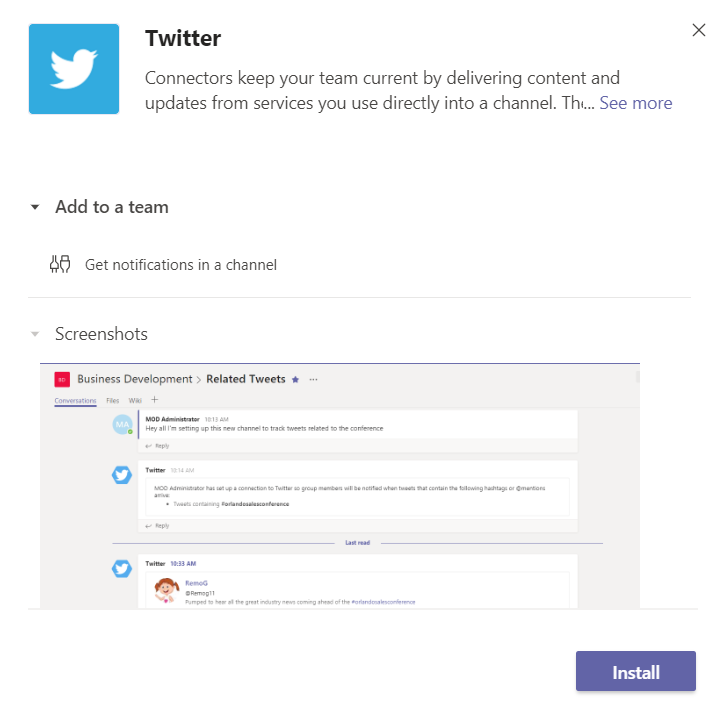Screen dimensions: 728x710
Task: Click the Add to a team heading
Action: [111, 207]
